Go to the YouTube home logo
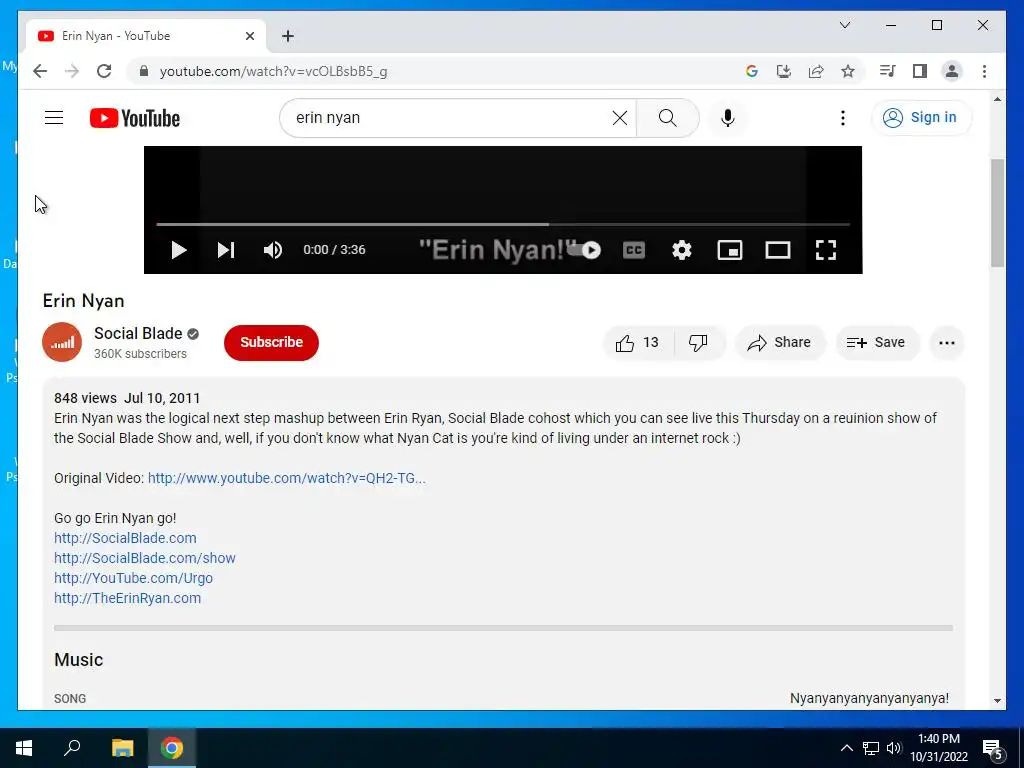 [135, 118]
